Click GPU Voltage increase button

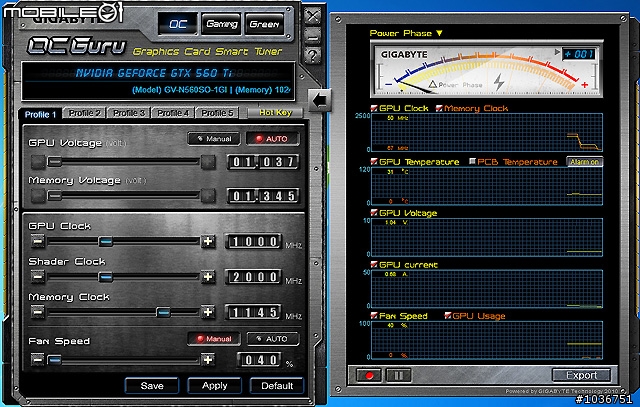click(208, 162)
